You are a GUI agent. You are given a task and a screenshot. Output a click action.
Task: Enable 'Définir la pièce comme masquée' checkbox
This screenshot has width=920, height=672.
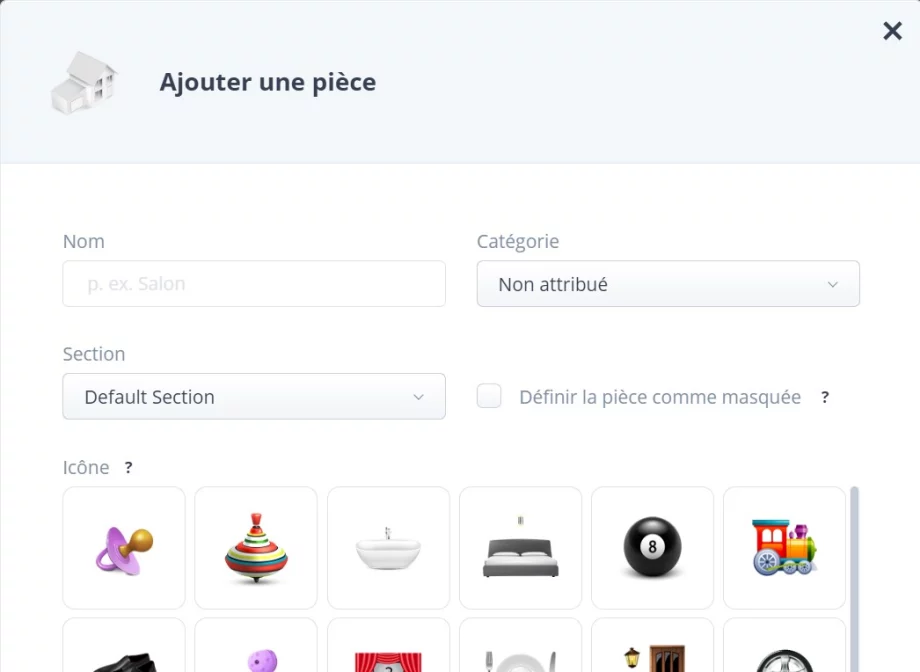pyautogui.click(x=489, y=397)
